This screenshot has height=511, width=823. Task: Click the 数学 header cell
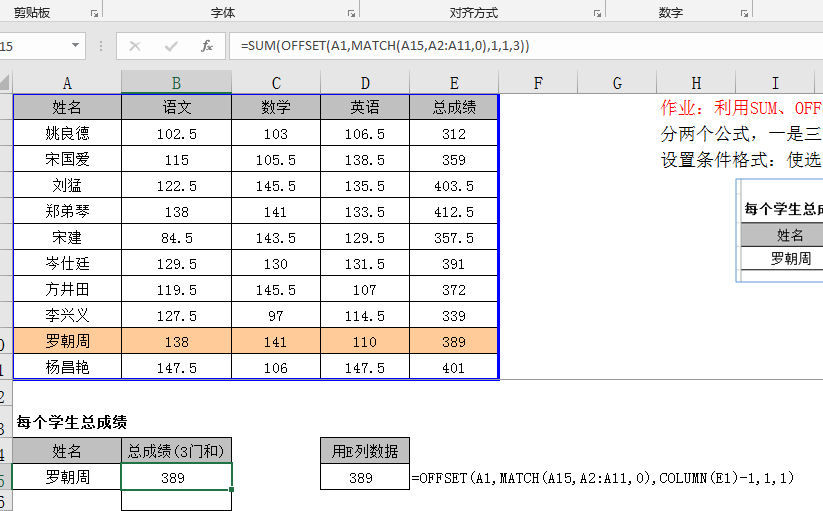click(276, 107)
